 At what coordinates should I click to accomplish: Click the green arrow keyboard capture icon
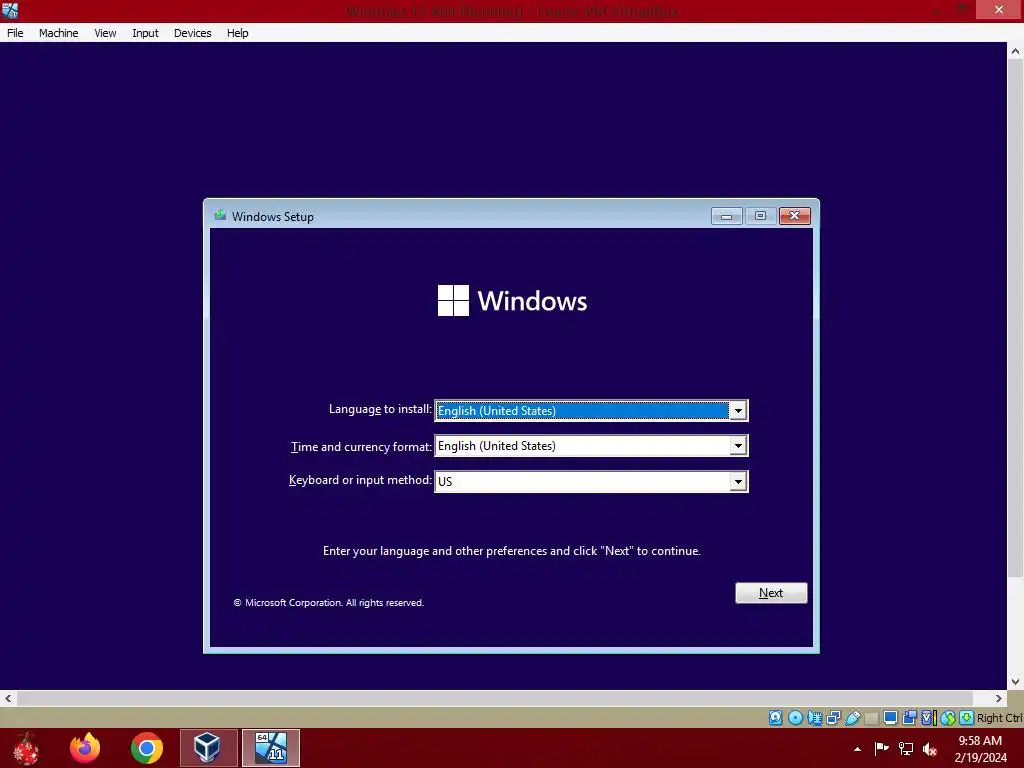(967, 718)
